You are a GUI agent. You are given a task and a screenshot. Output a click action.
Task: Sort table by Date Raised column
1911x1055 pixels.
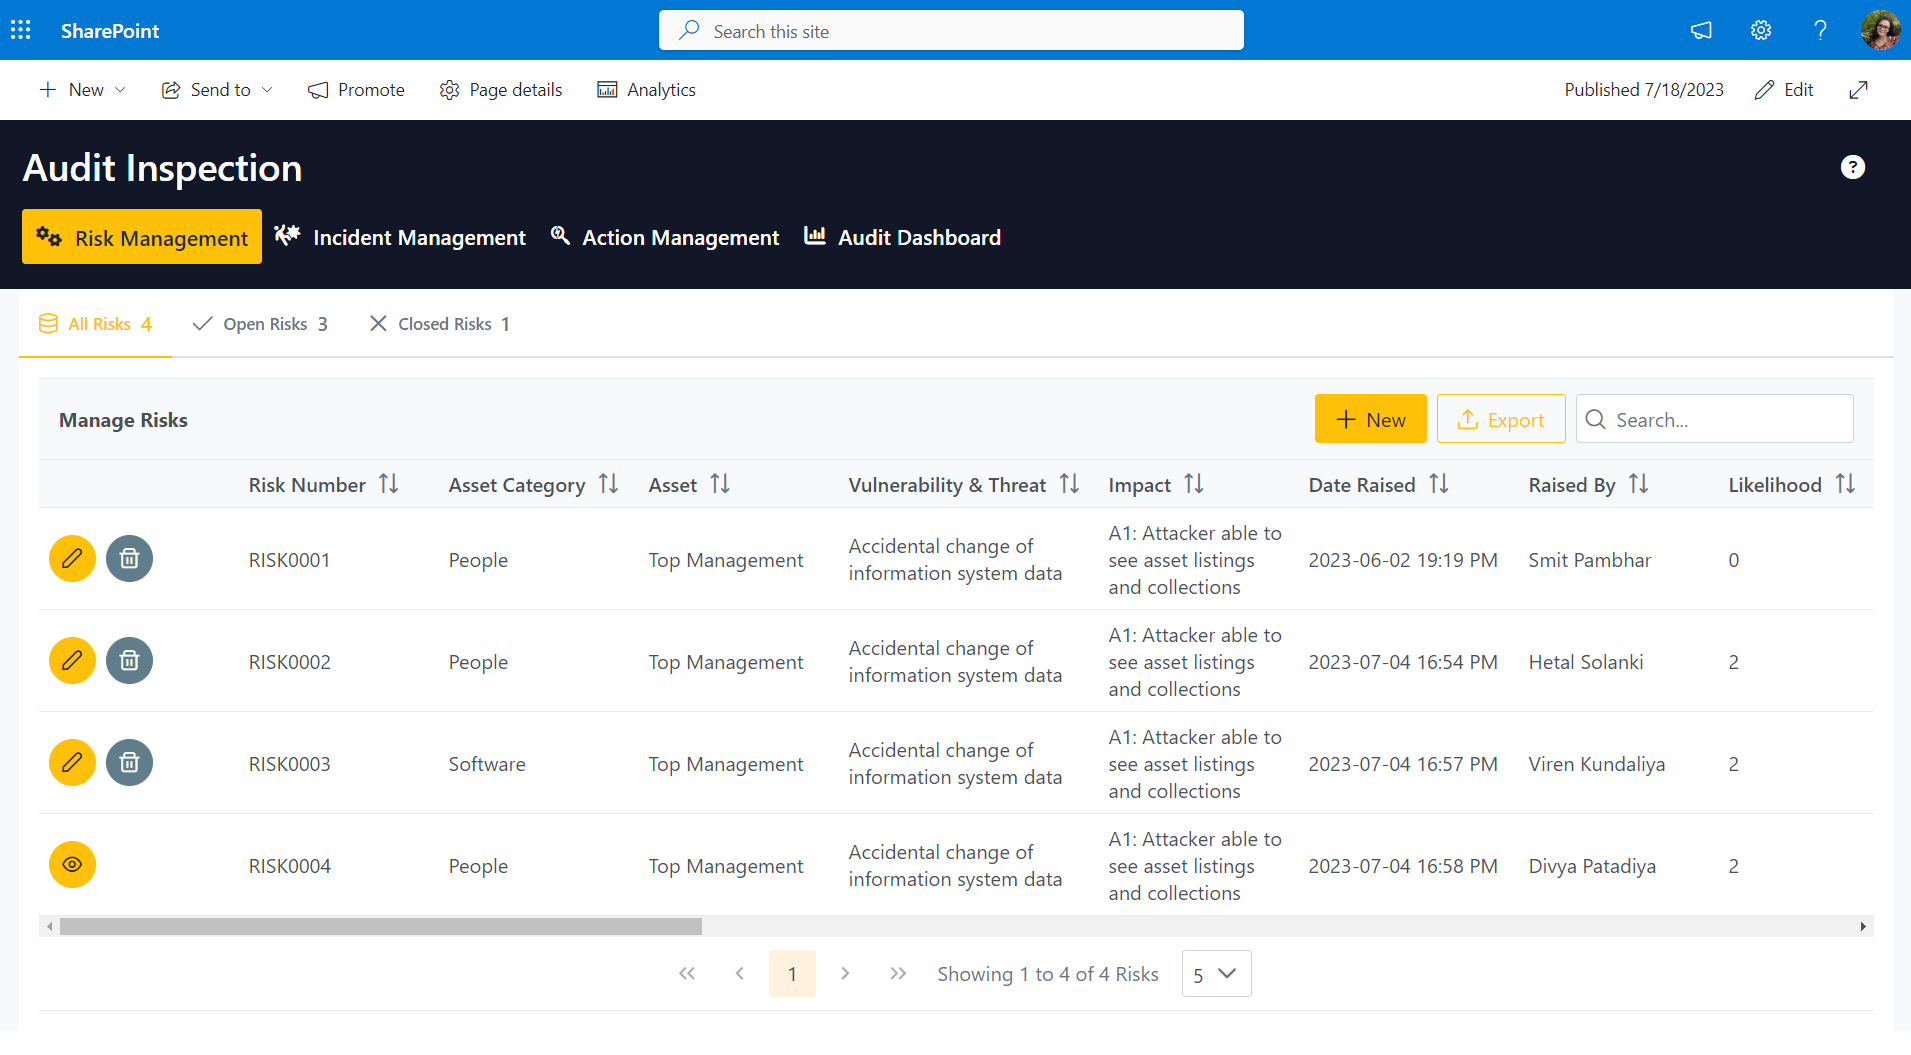tap(1438, 485)
